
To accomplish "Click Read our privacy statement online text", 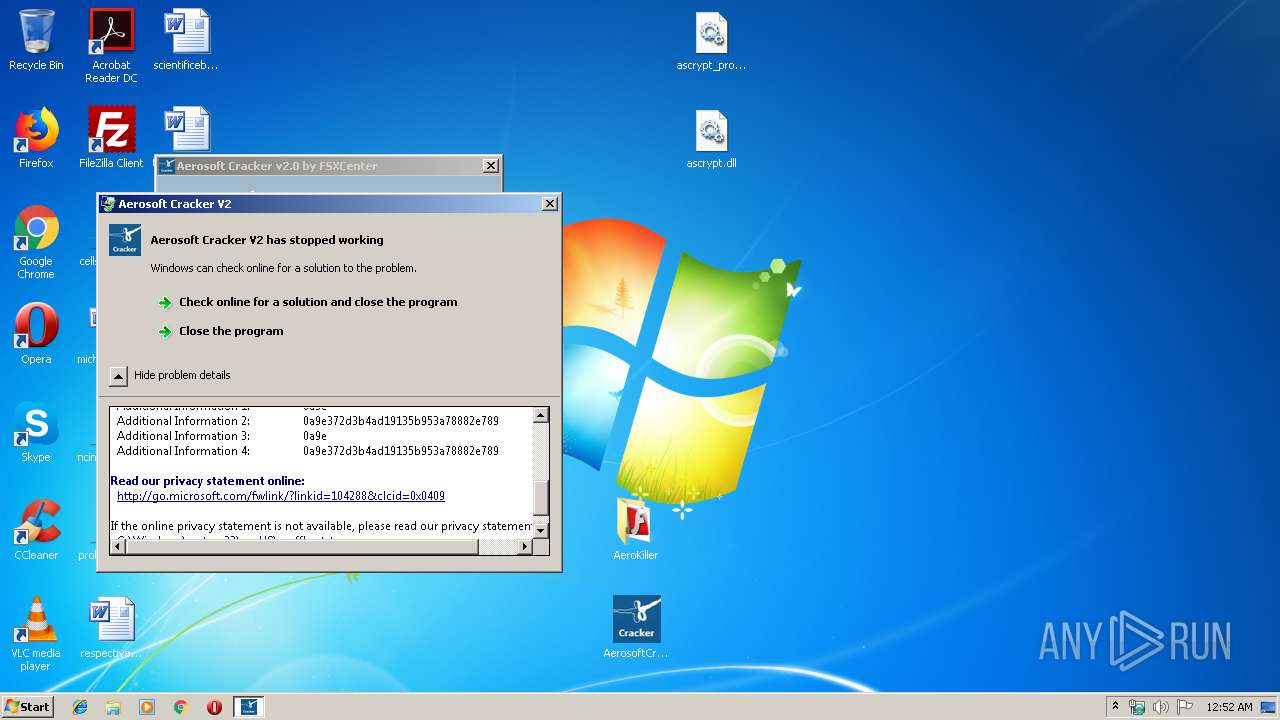I will [207, 481].
